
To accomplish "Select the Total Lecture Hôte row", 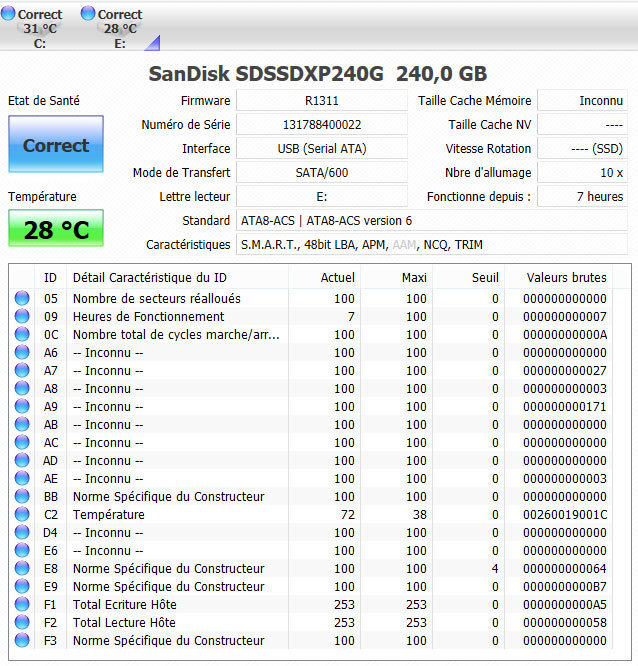I will click(x=311, y=622).
